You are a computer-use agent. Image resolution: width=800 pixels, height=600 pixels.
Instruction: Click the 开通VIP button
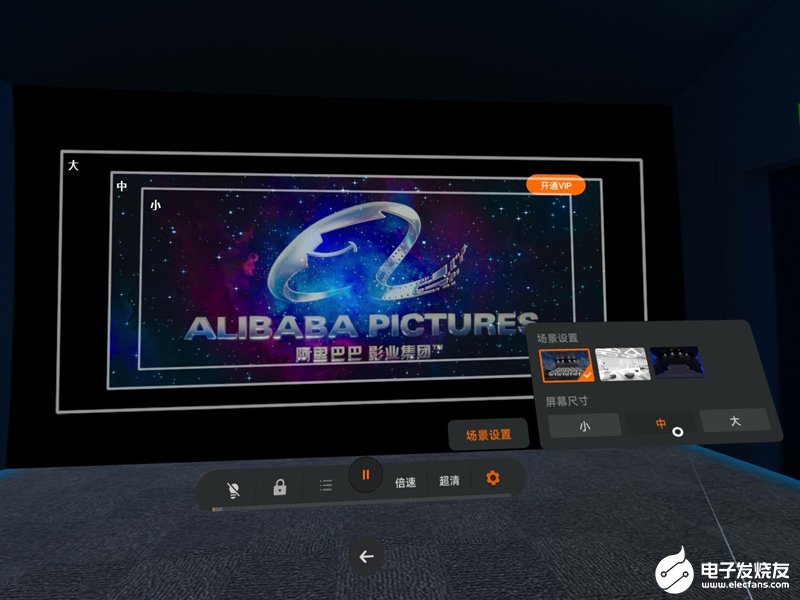[556, 185]
